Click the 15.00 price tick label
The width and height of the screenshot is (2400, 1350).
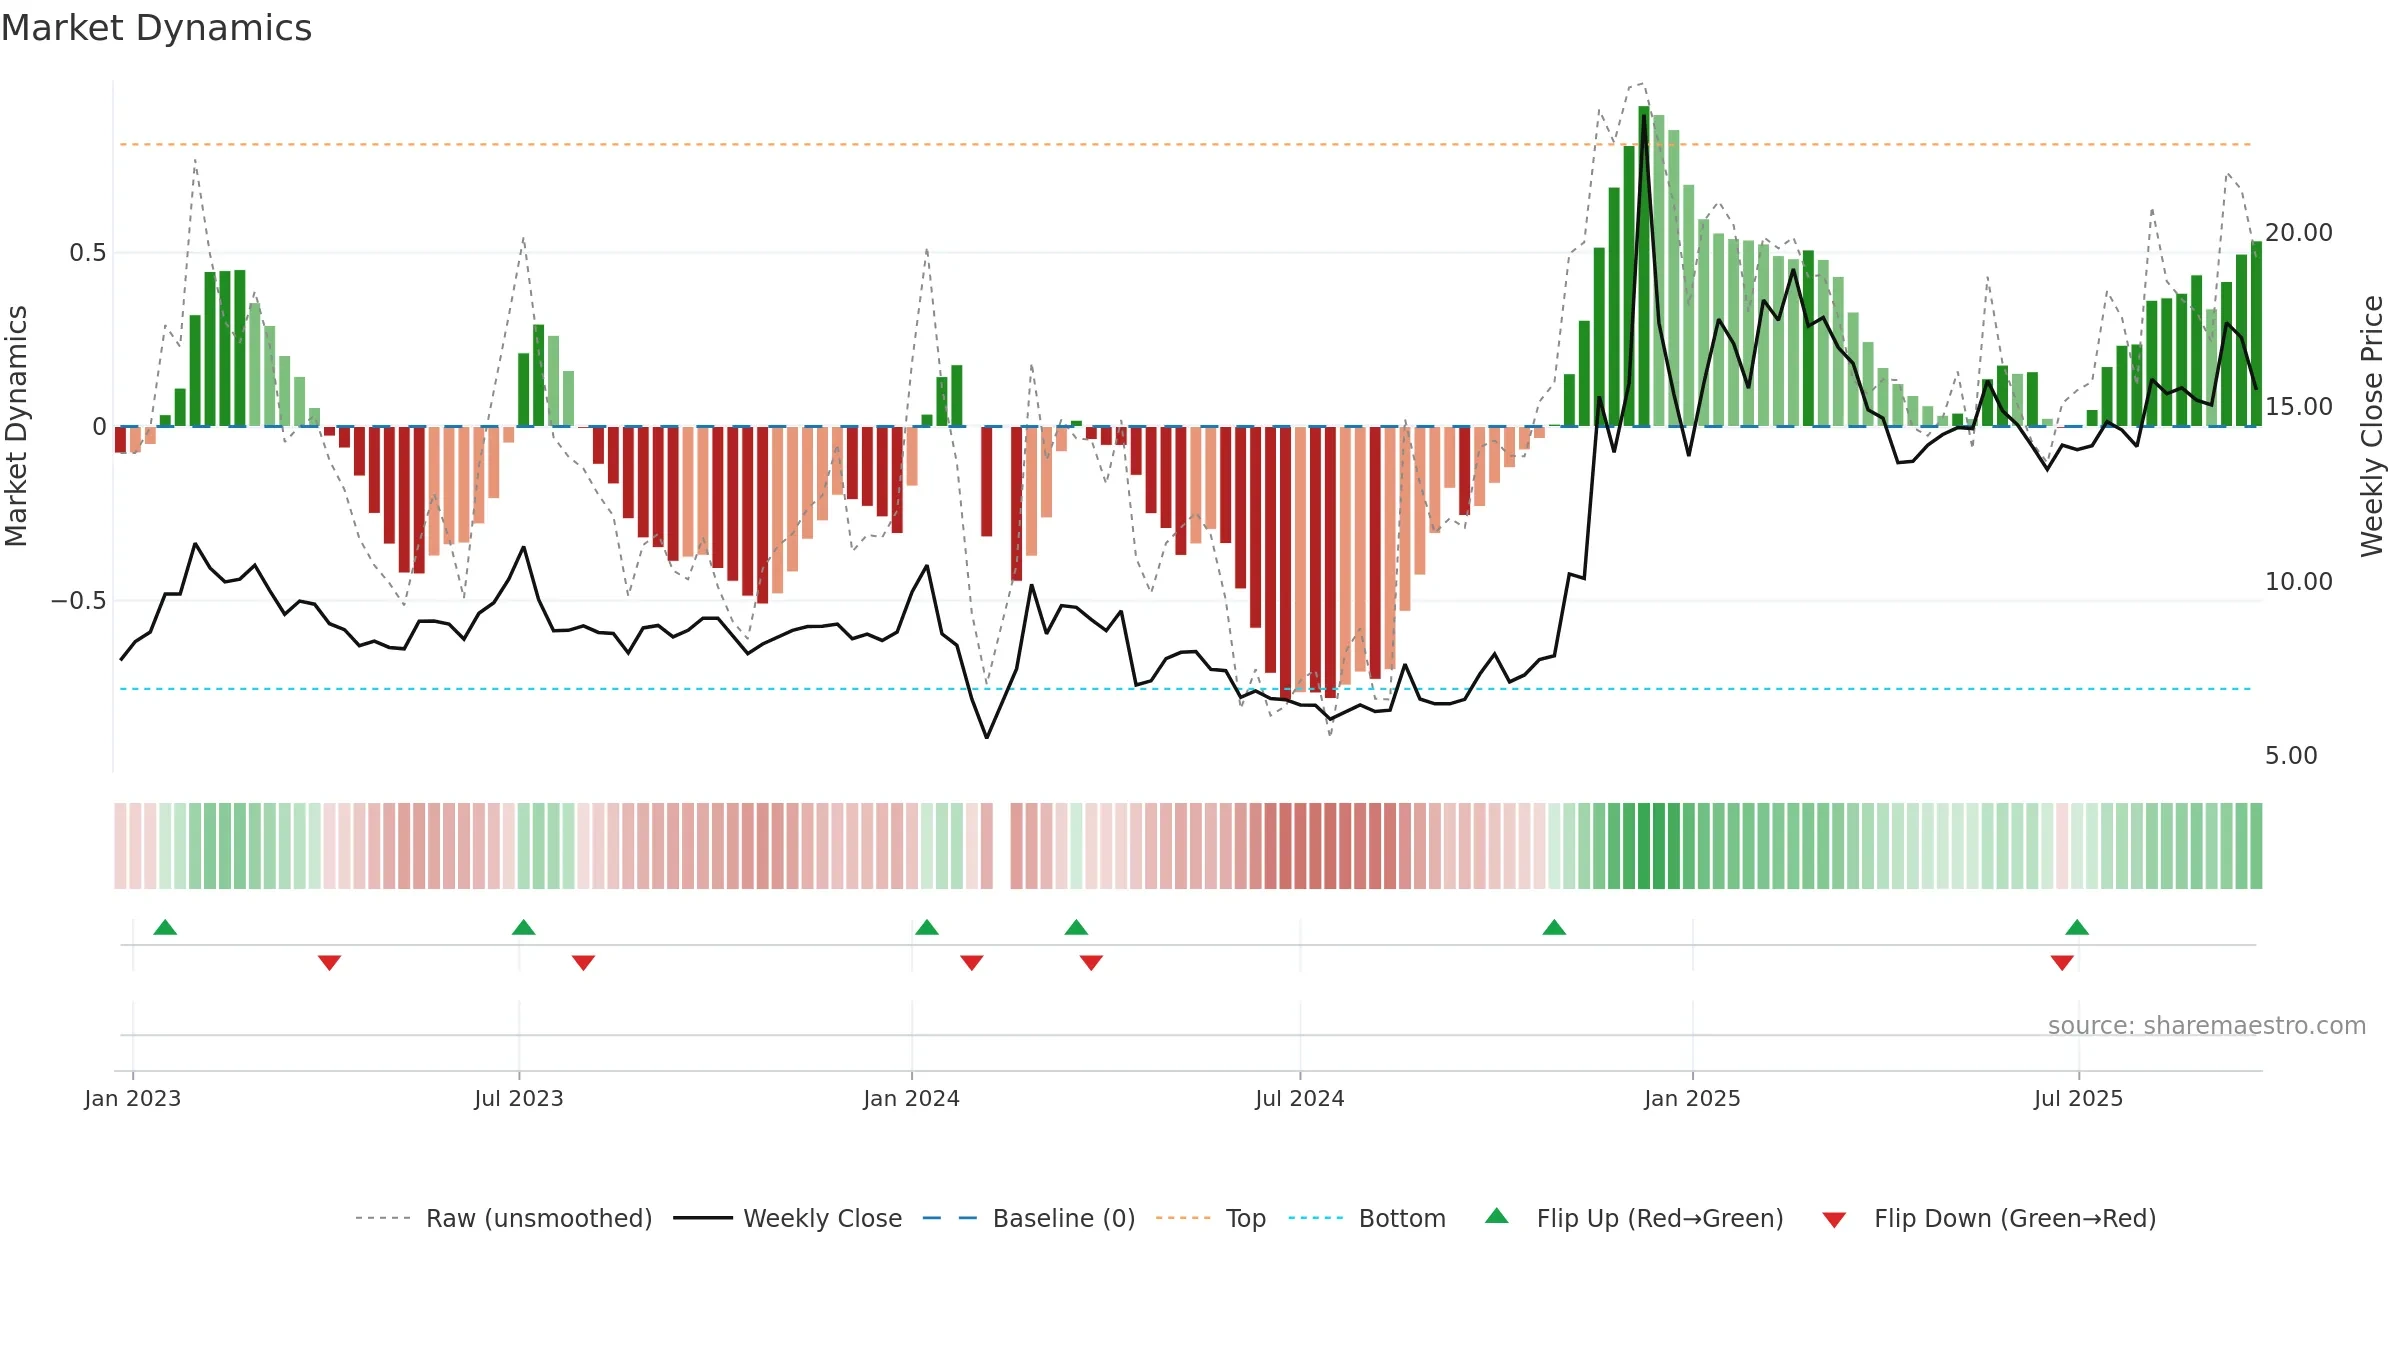2299,407
